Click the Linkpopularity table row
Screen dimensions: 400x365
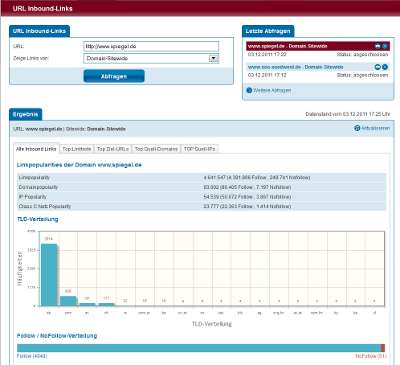tap(201, 178)
